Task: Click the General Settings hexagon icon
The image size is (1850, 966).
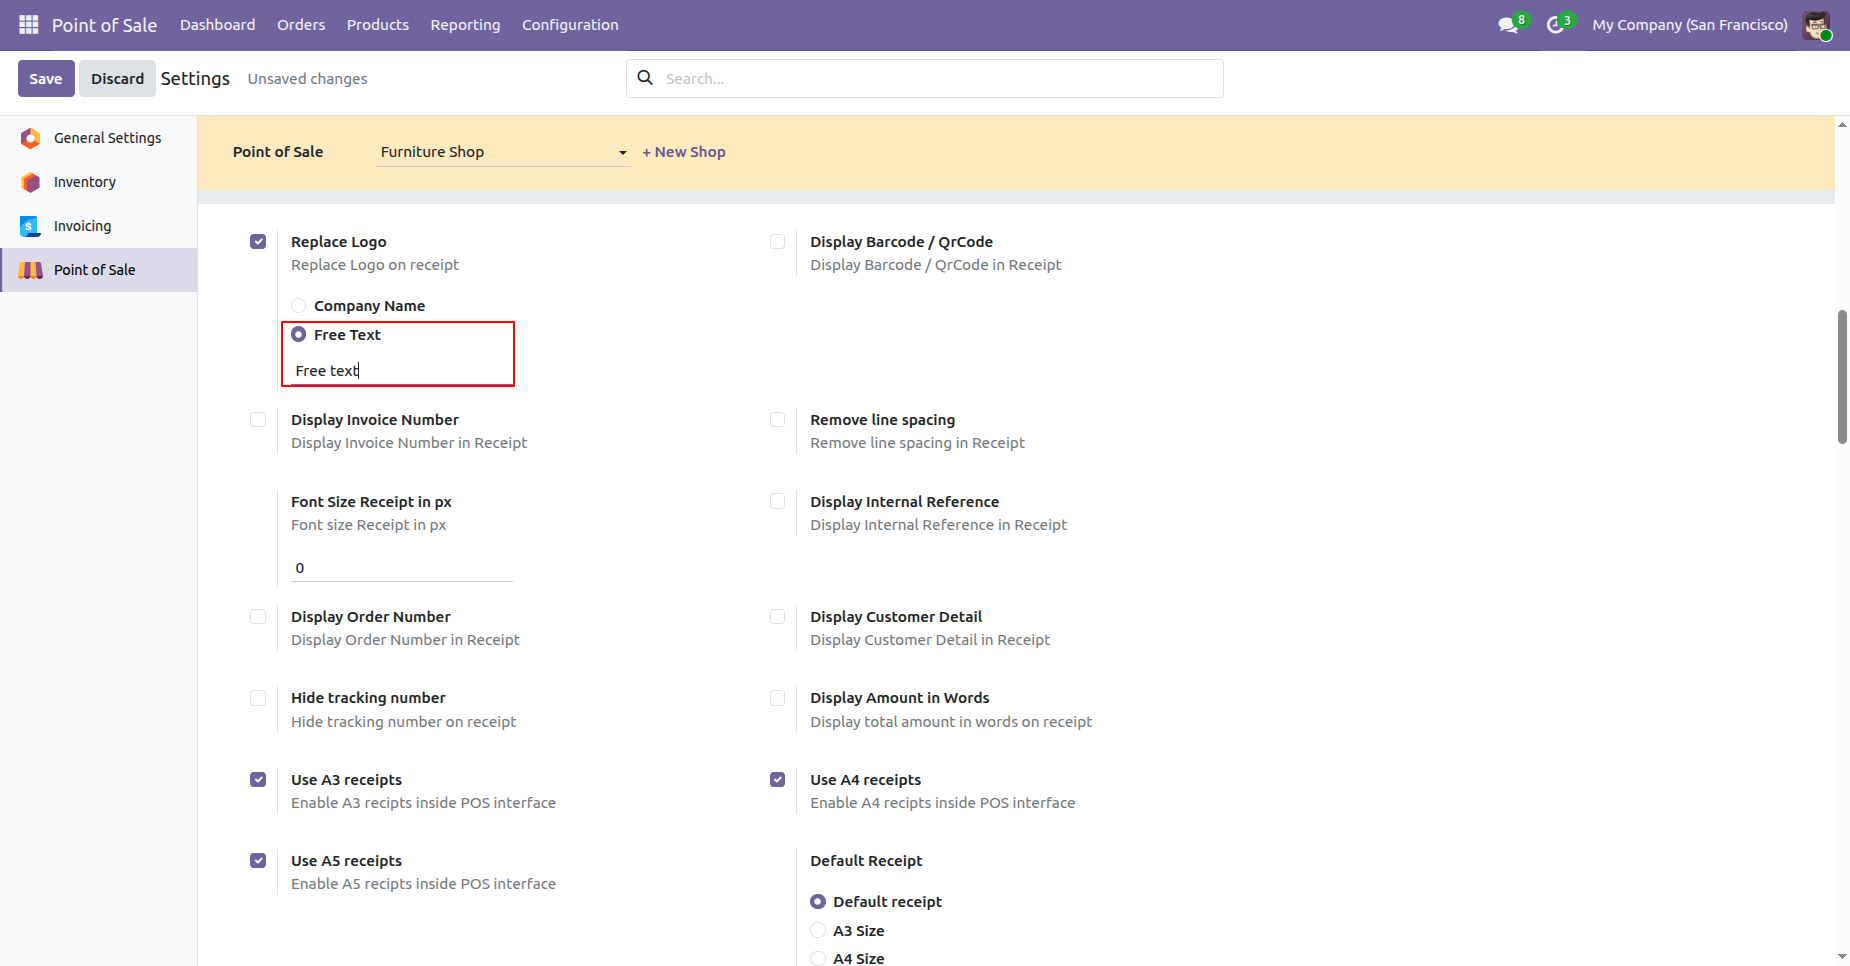Action: [31, 138]
